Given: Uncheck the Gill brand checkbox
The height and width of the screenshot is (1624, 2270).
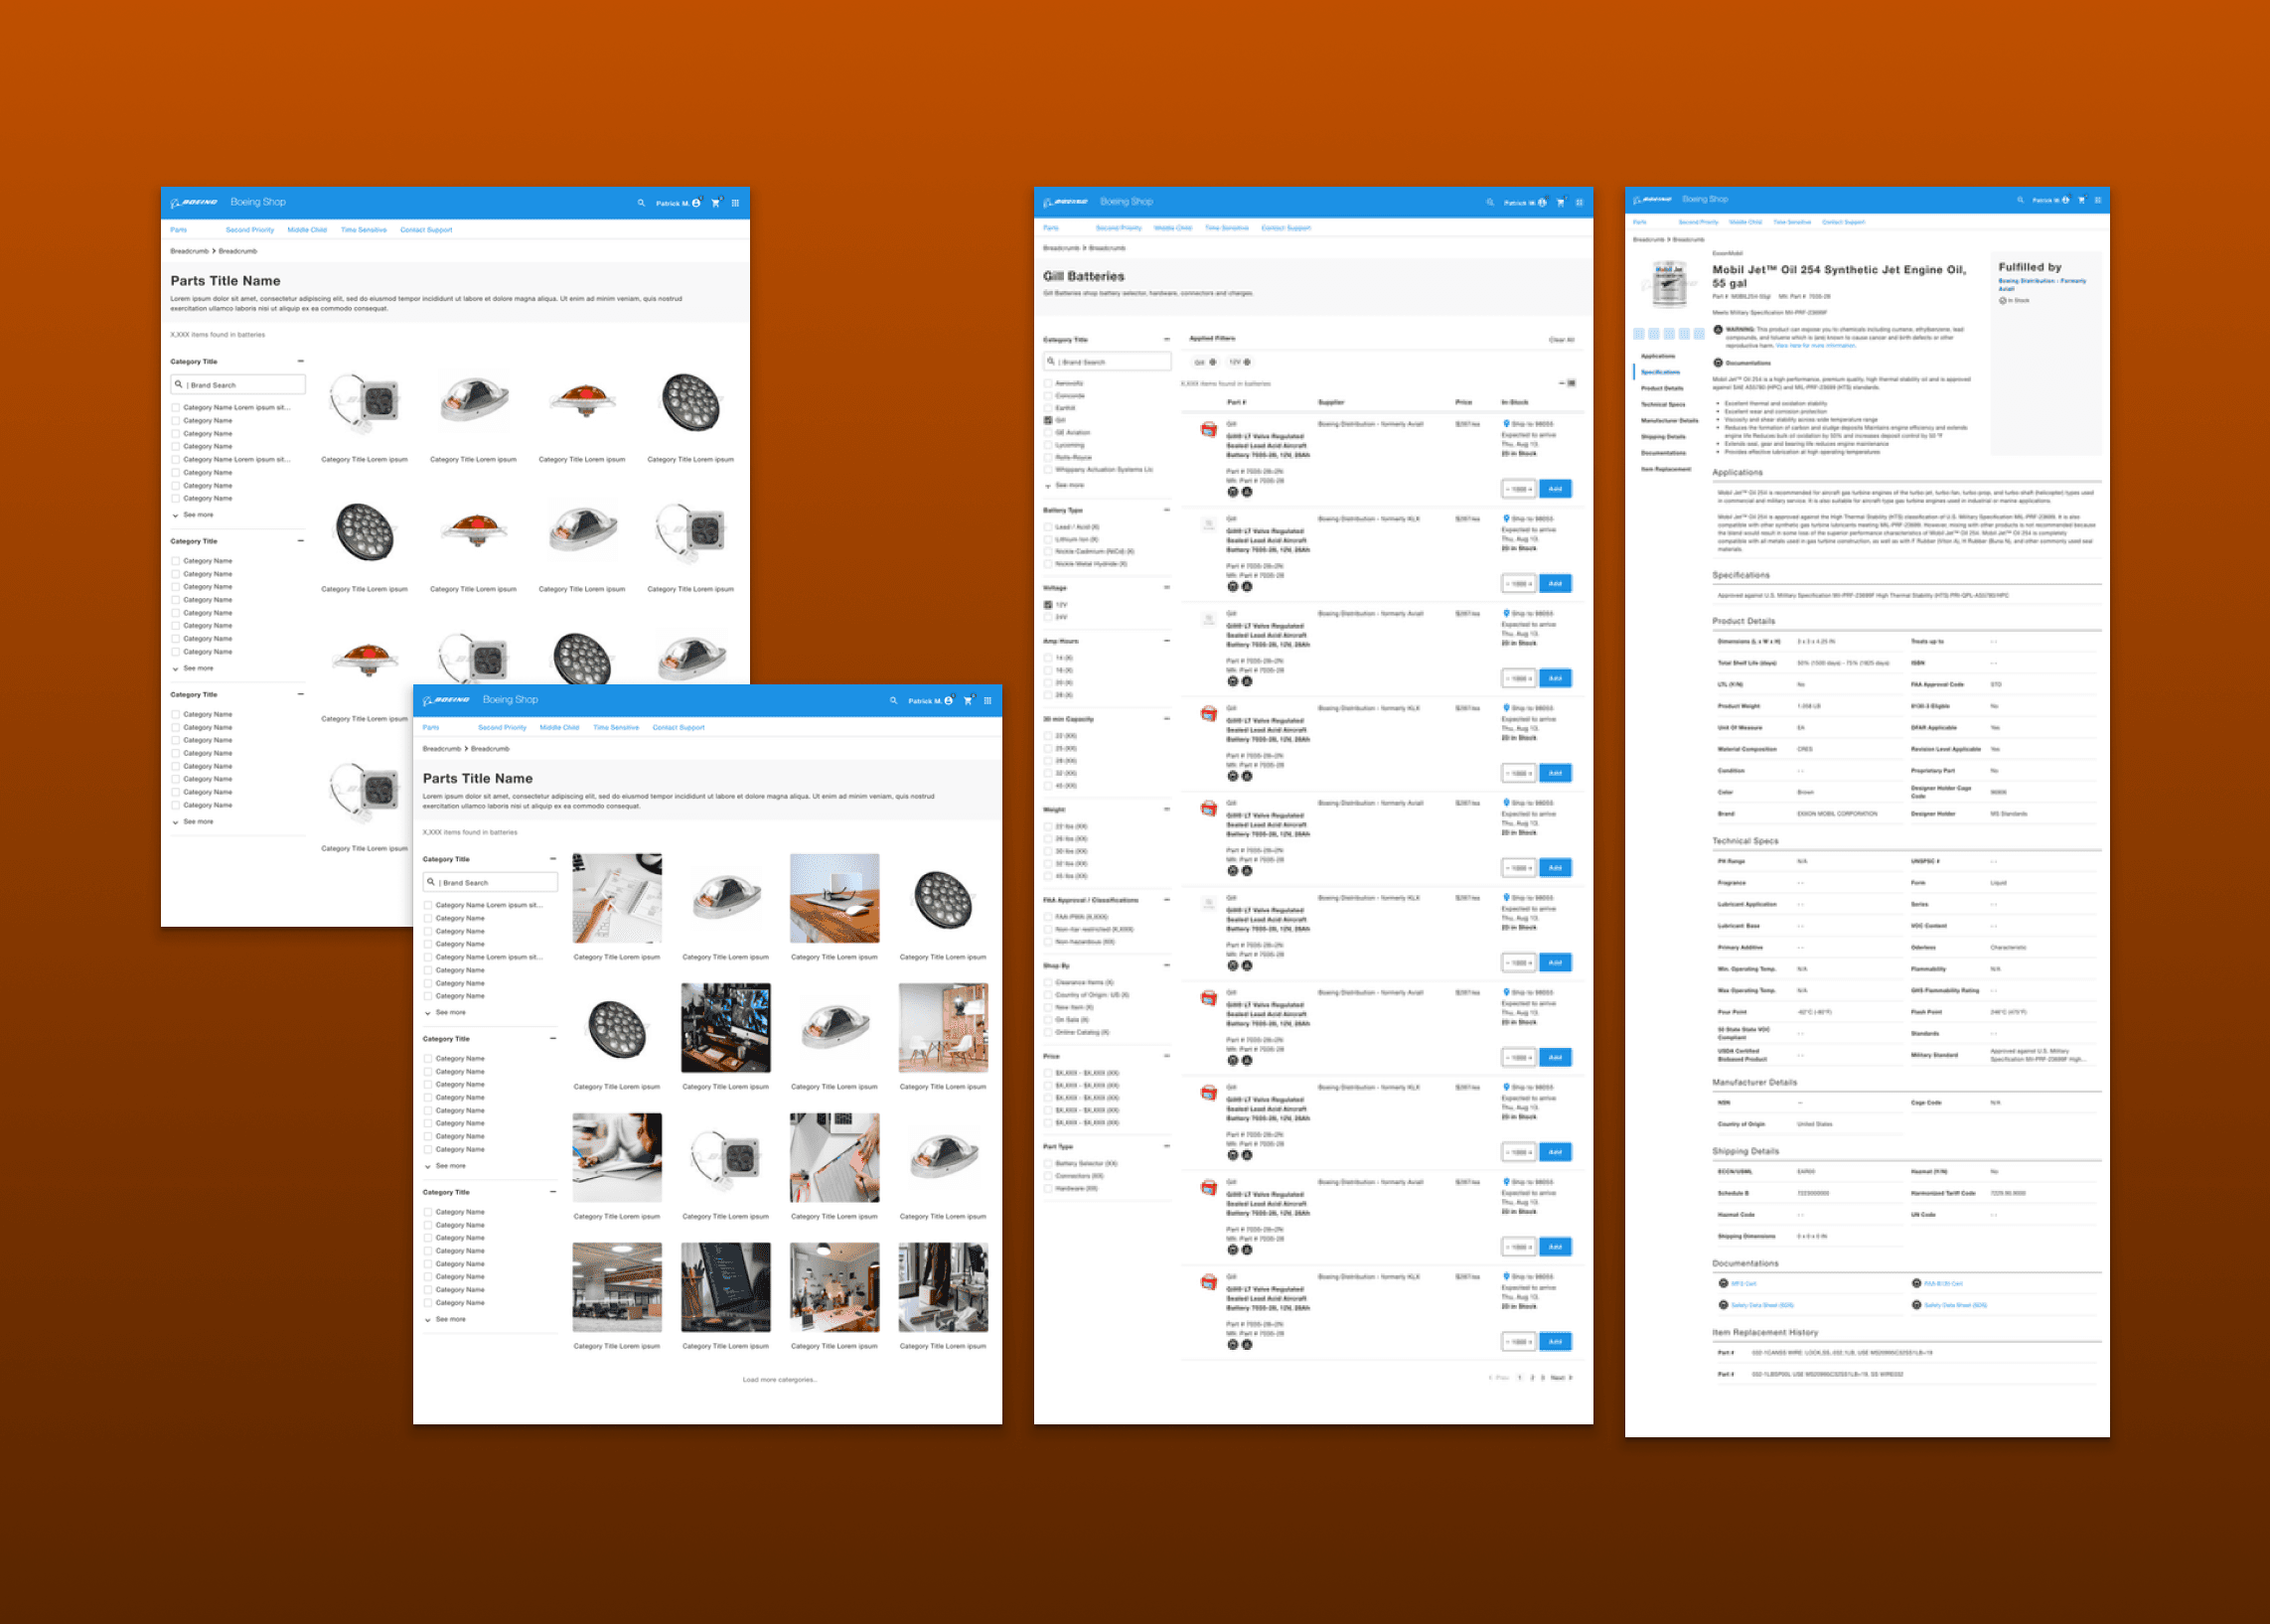Looking at the screenshot, I should [x=1048, y=421].
